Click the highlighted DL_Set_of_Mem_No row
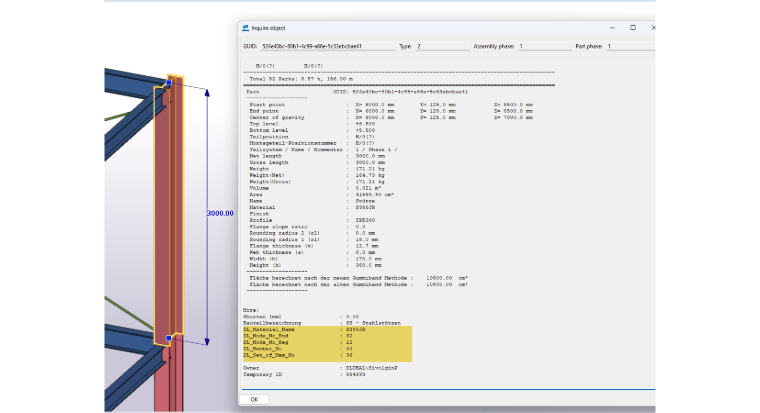Image resolution: width=760 pixels, height=413 pixels. pyautogui.click(x=327, y=355)
